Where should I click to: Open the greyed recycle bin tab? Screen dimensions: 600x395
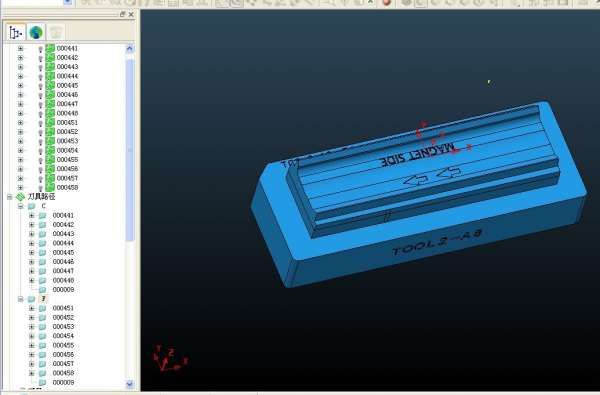(56, 33)
